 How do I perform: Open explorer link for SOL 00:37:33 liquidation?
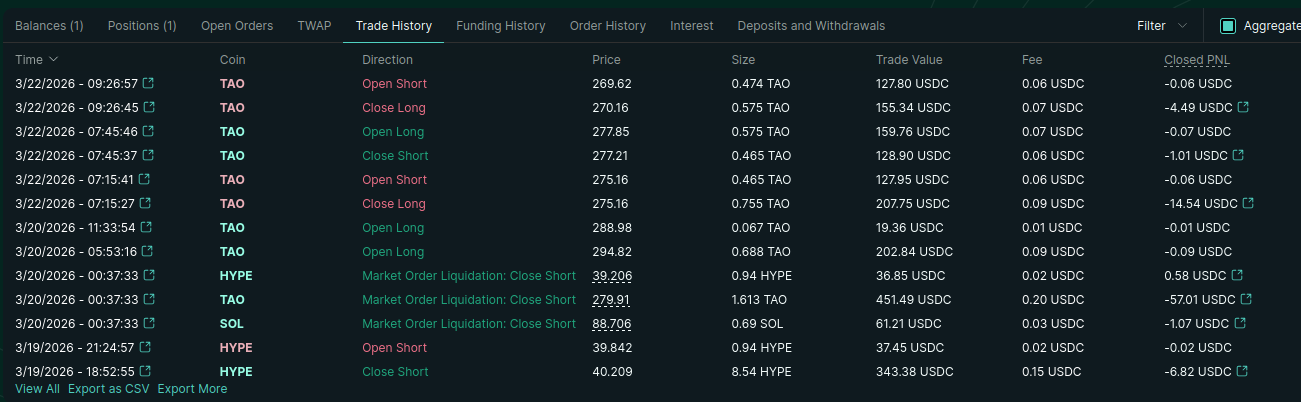pos(148,323)
